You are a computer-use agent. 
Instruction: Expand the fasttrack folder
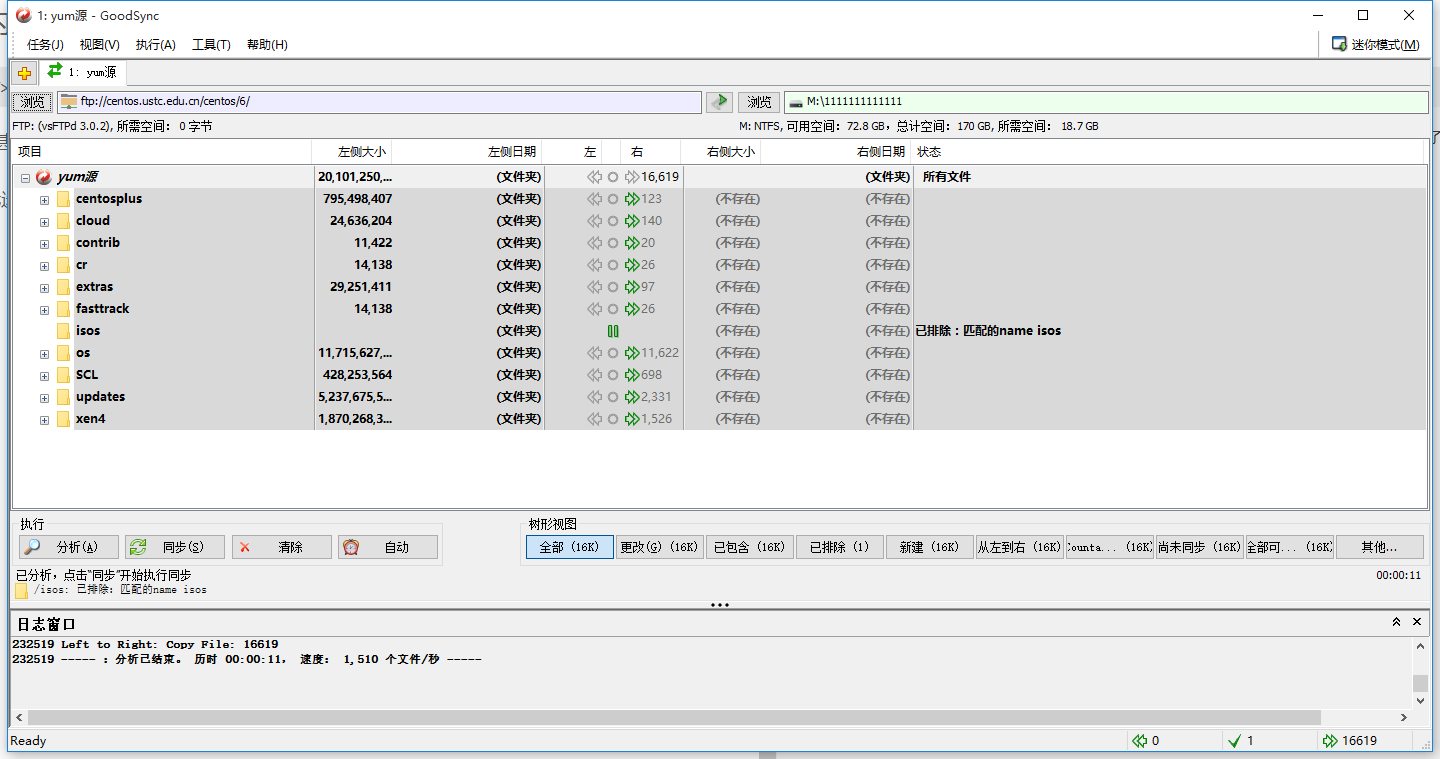[x=44, y=310]
